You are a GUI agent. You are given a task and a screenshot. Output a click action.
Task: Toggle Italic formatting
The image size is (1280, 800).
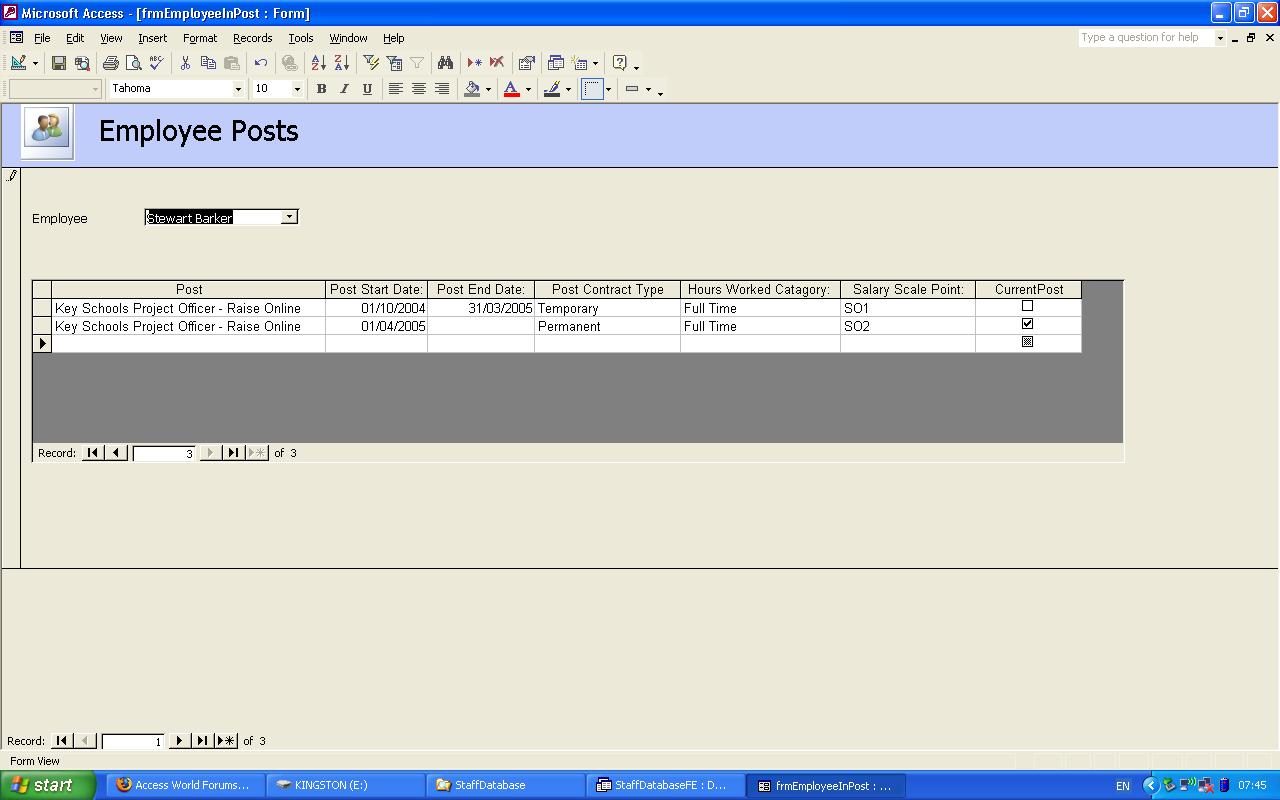[x=344, y=89]
